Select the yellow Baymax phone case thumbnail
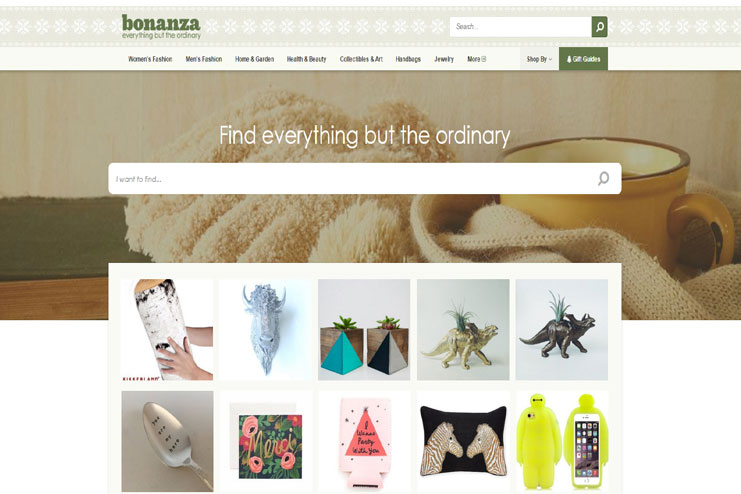 tap(562, 441)
